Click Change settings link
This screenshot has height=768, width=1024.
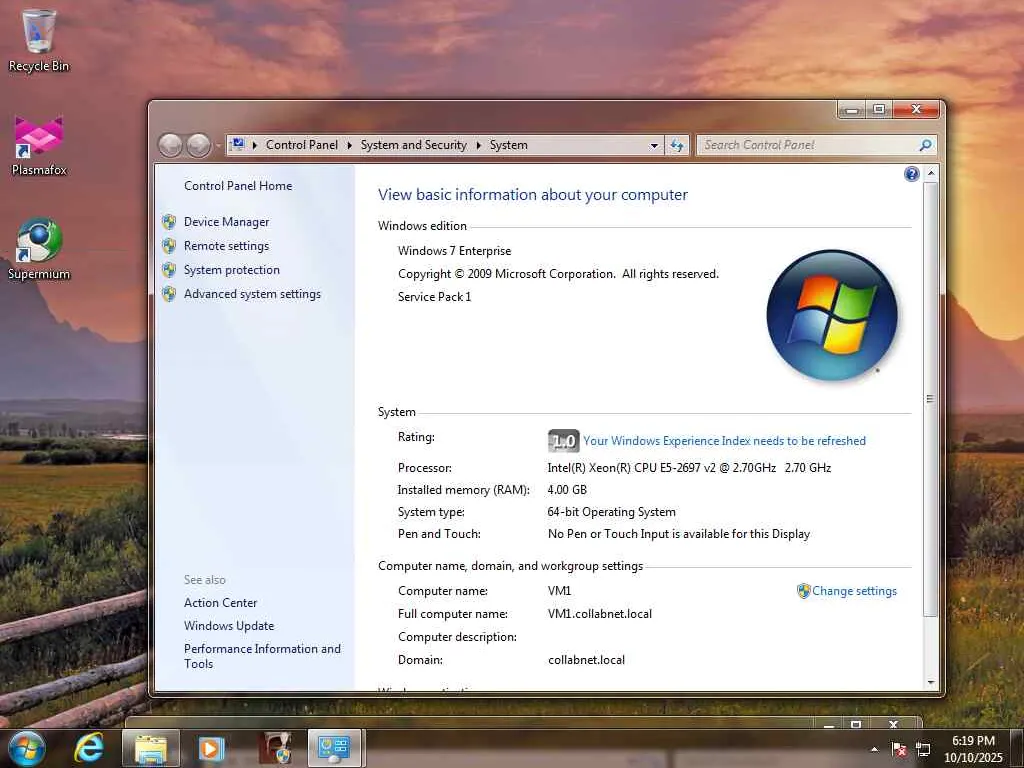854,590
